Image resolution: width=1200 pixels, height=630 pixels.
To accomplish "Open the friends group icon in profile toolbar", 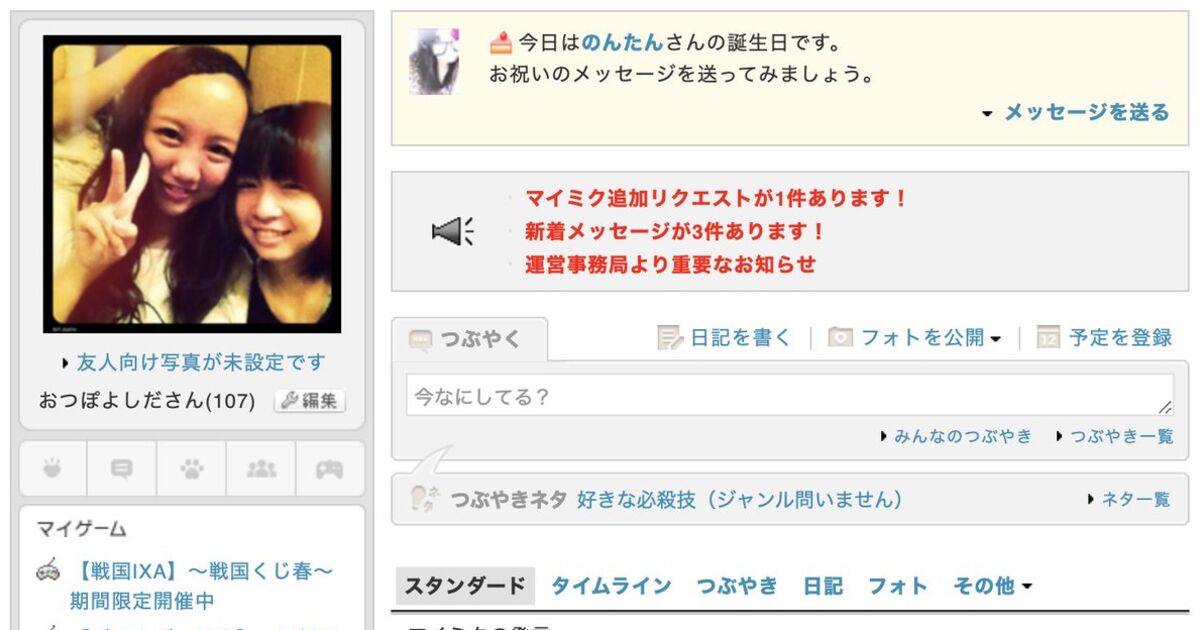I will [x=261, y=468].
